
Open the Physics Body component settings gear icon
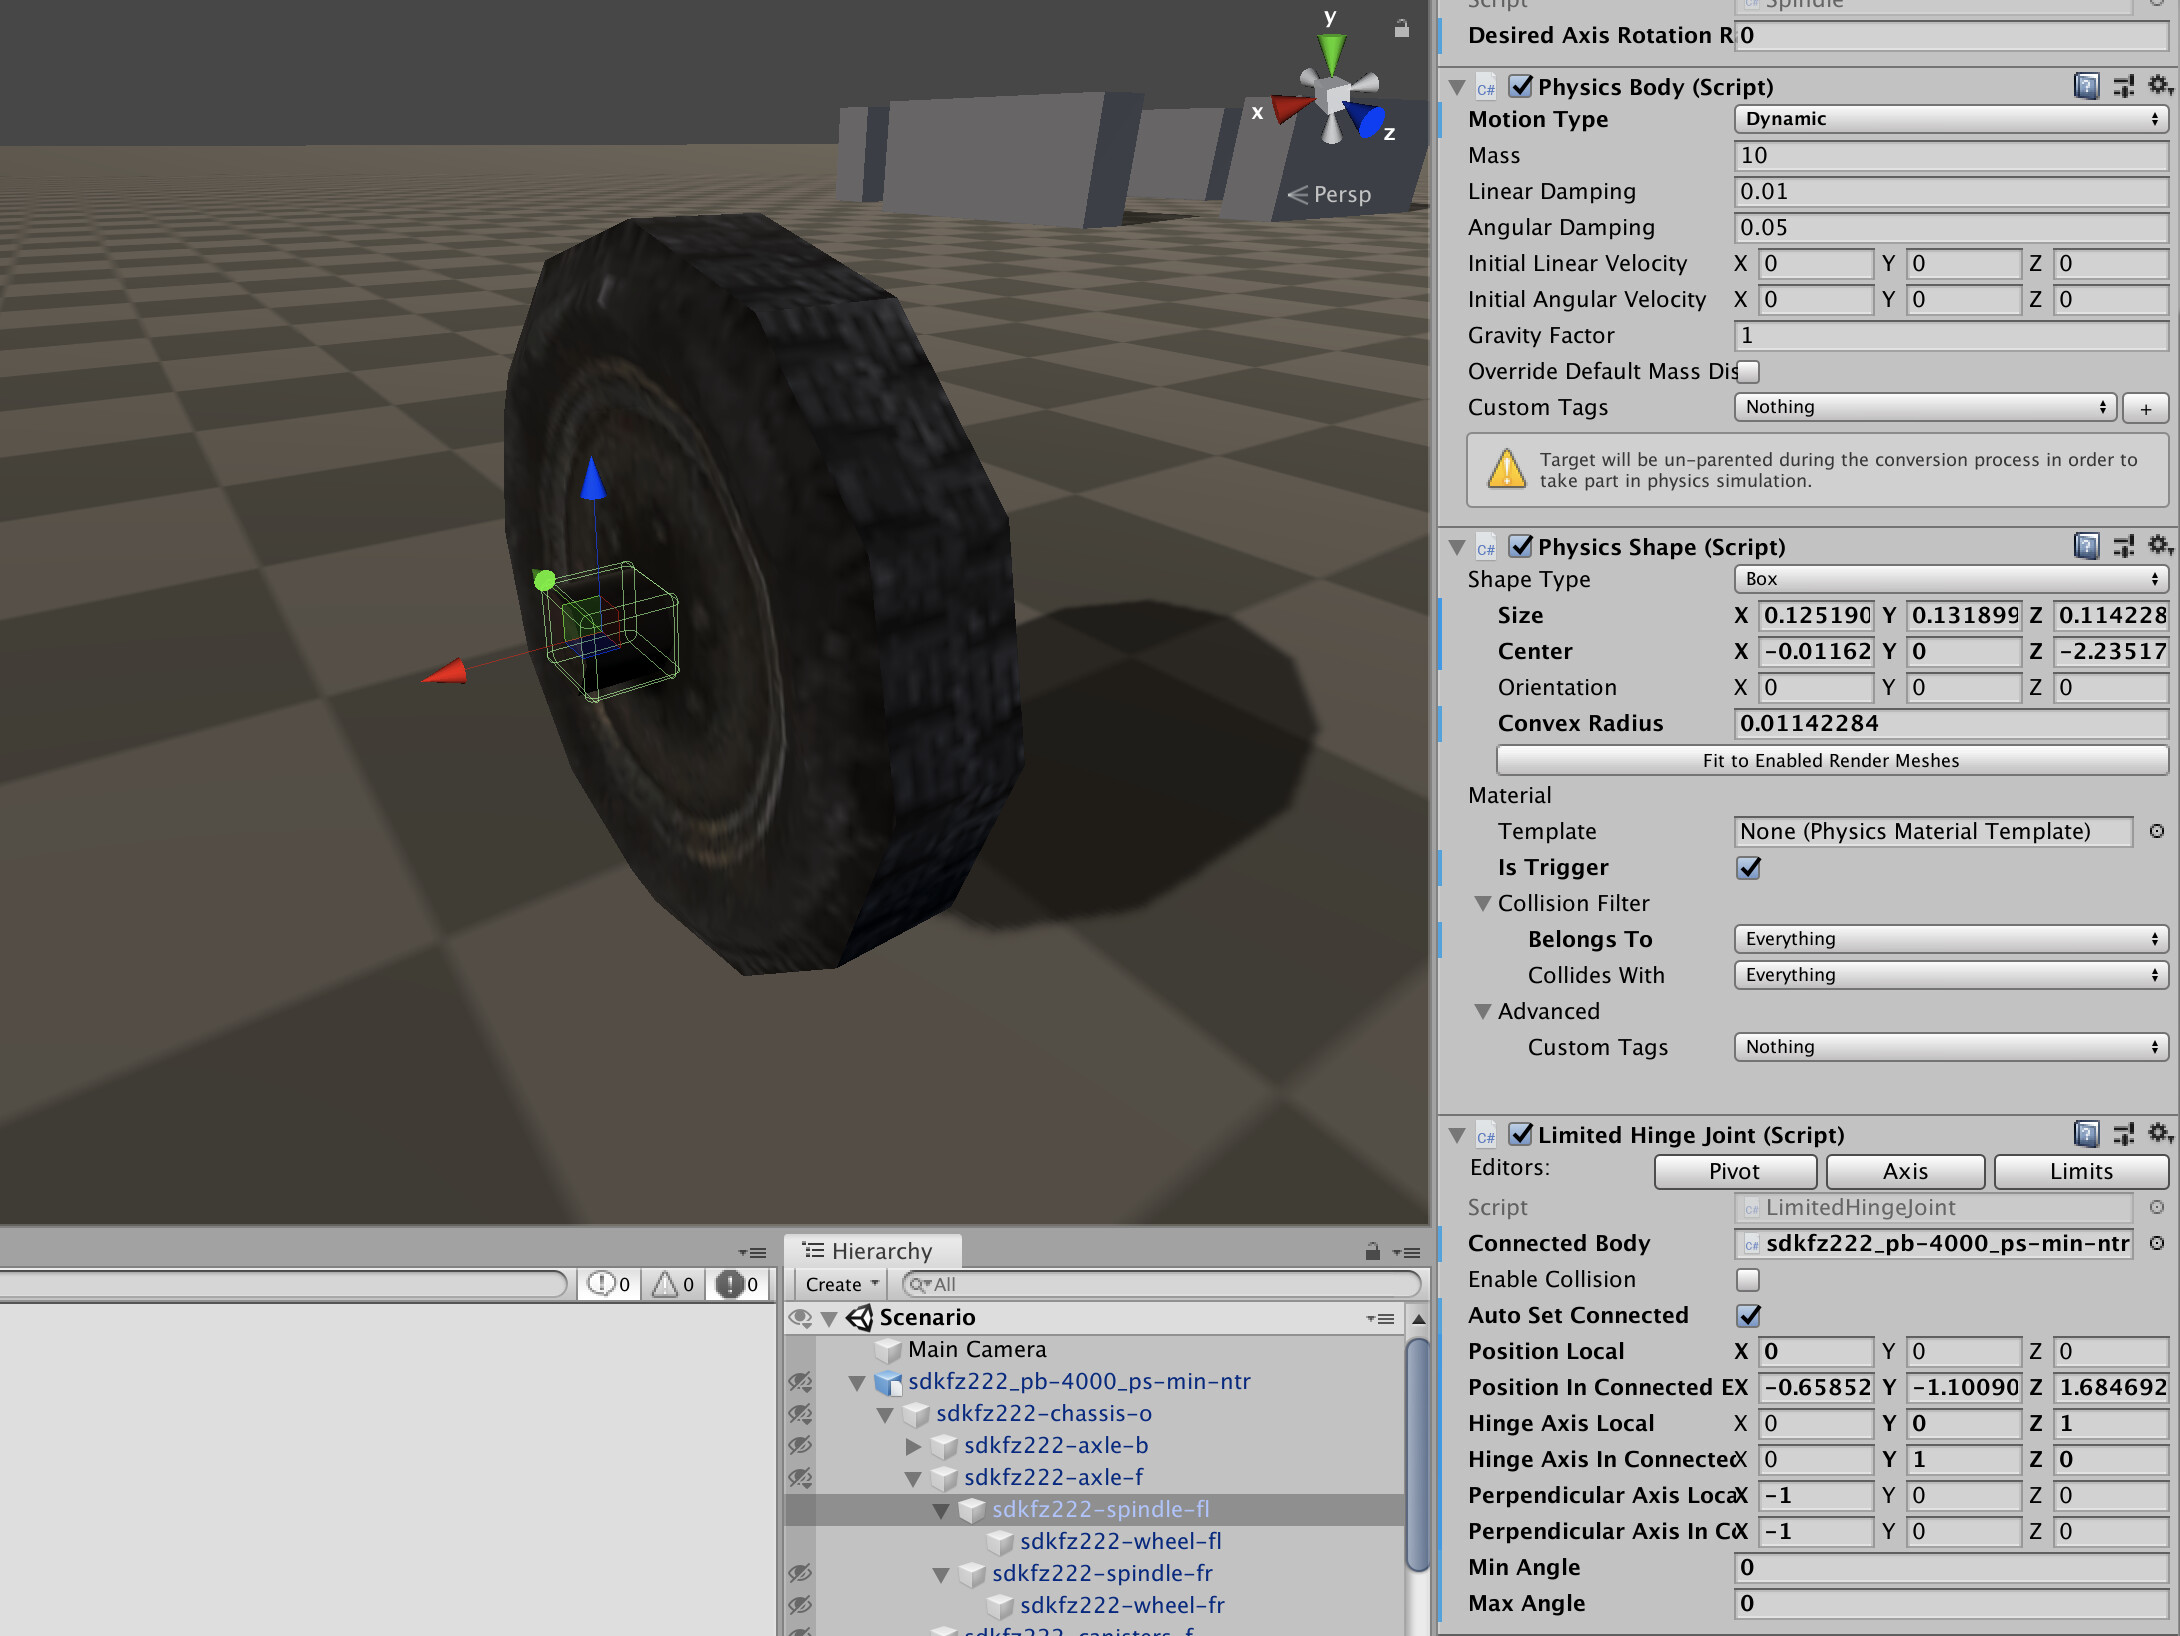(x=2158, y=86)
